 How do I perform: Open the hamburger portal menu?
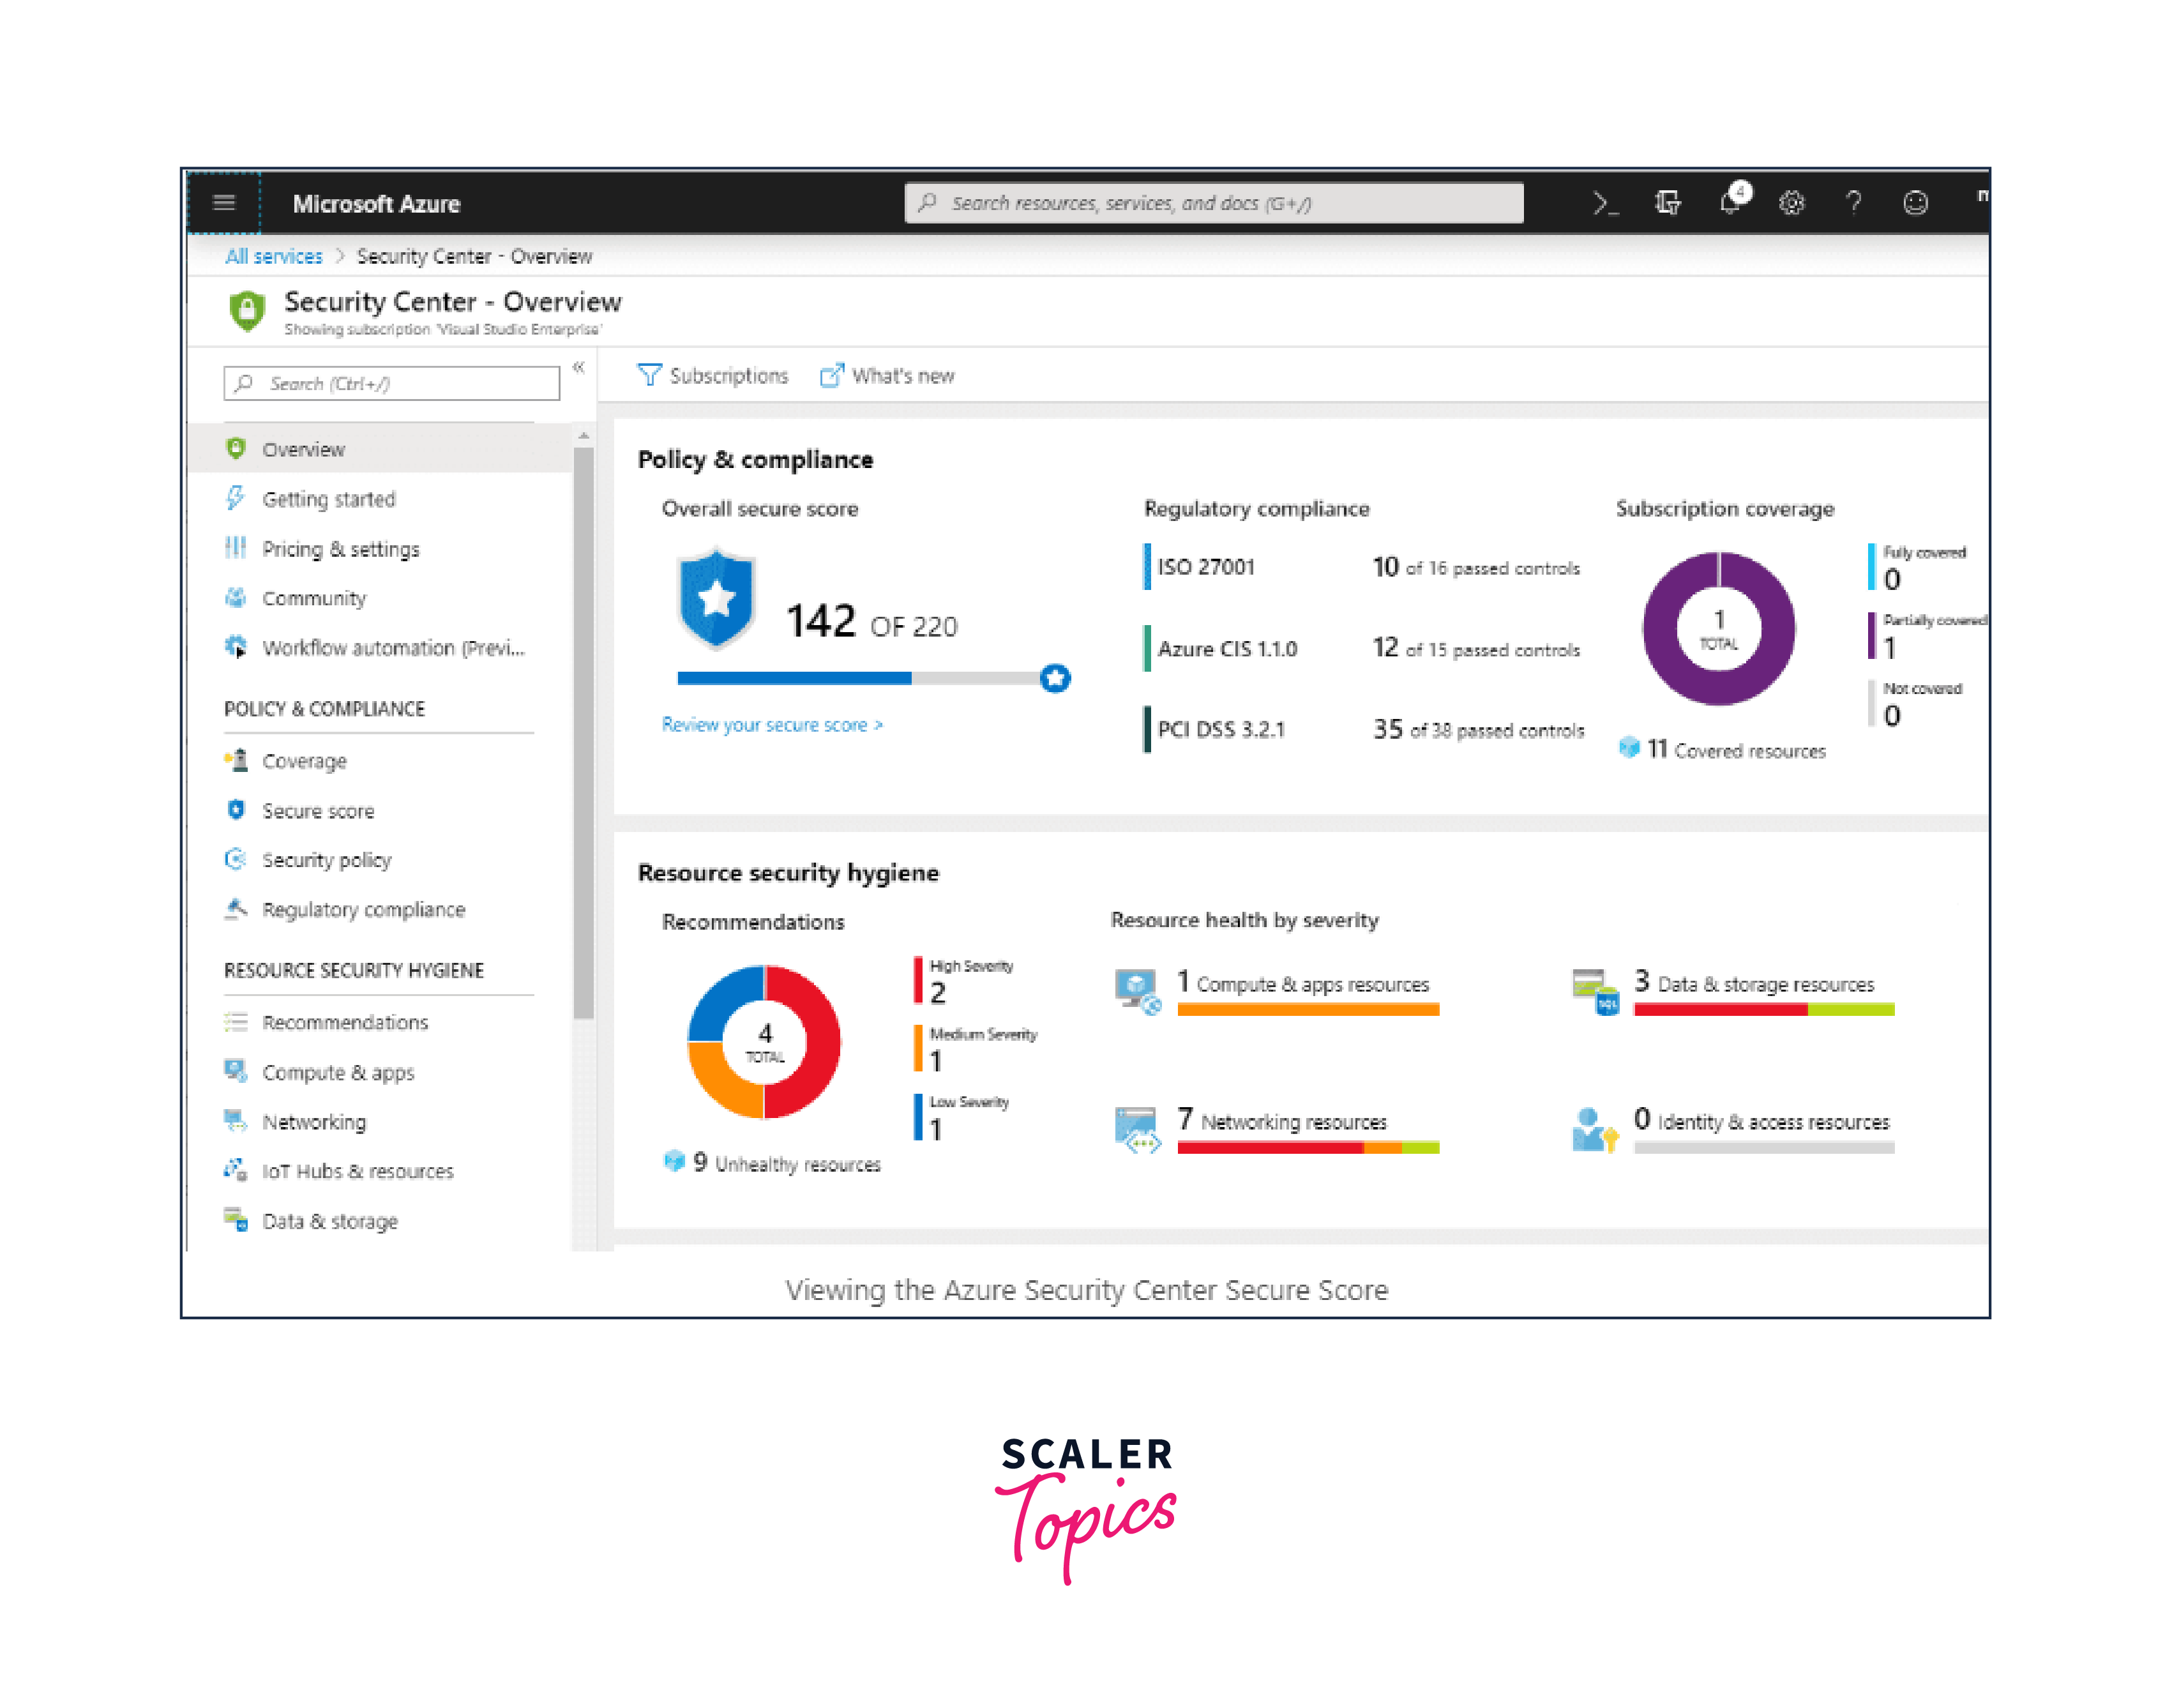click(x=224, y=203)
